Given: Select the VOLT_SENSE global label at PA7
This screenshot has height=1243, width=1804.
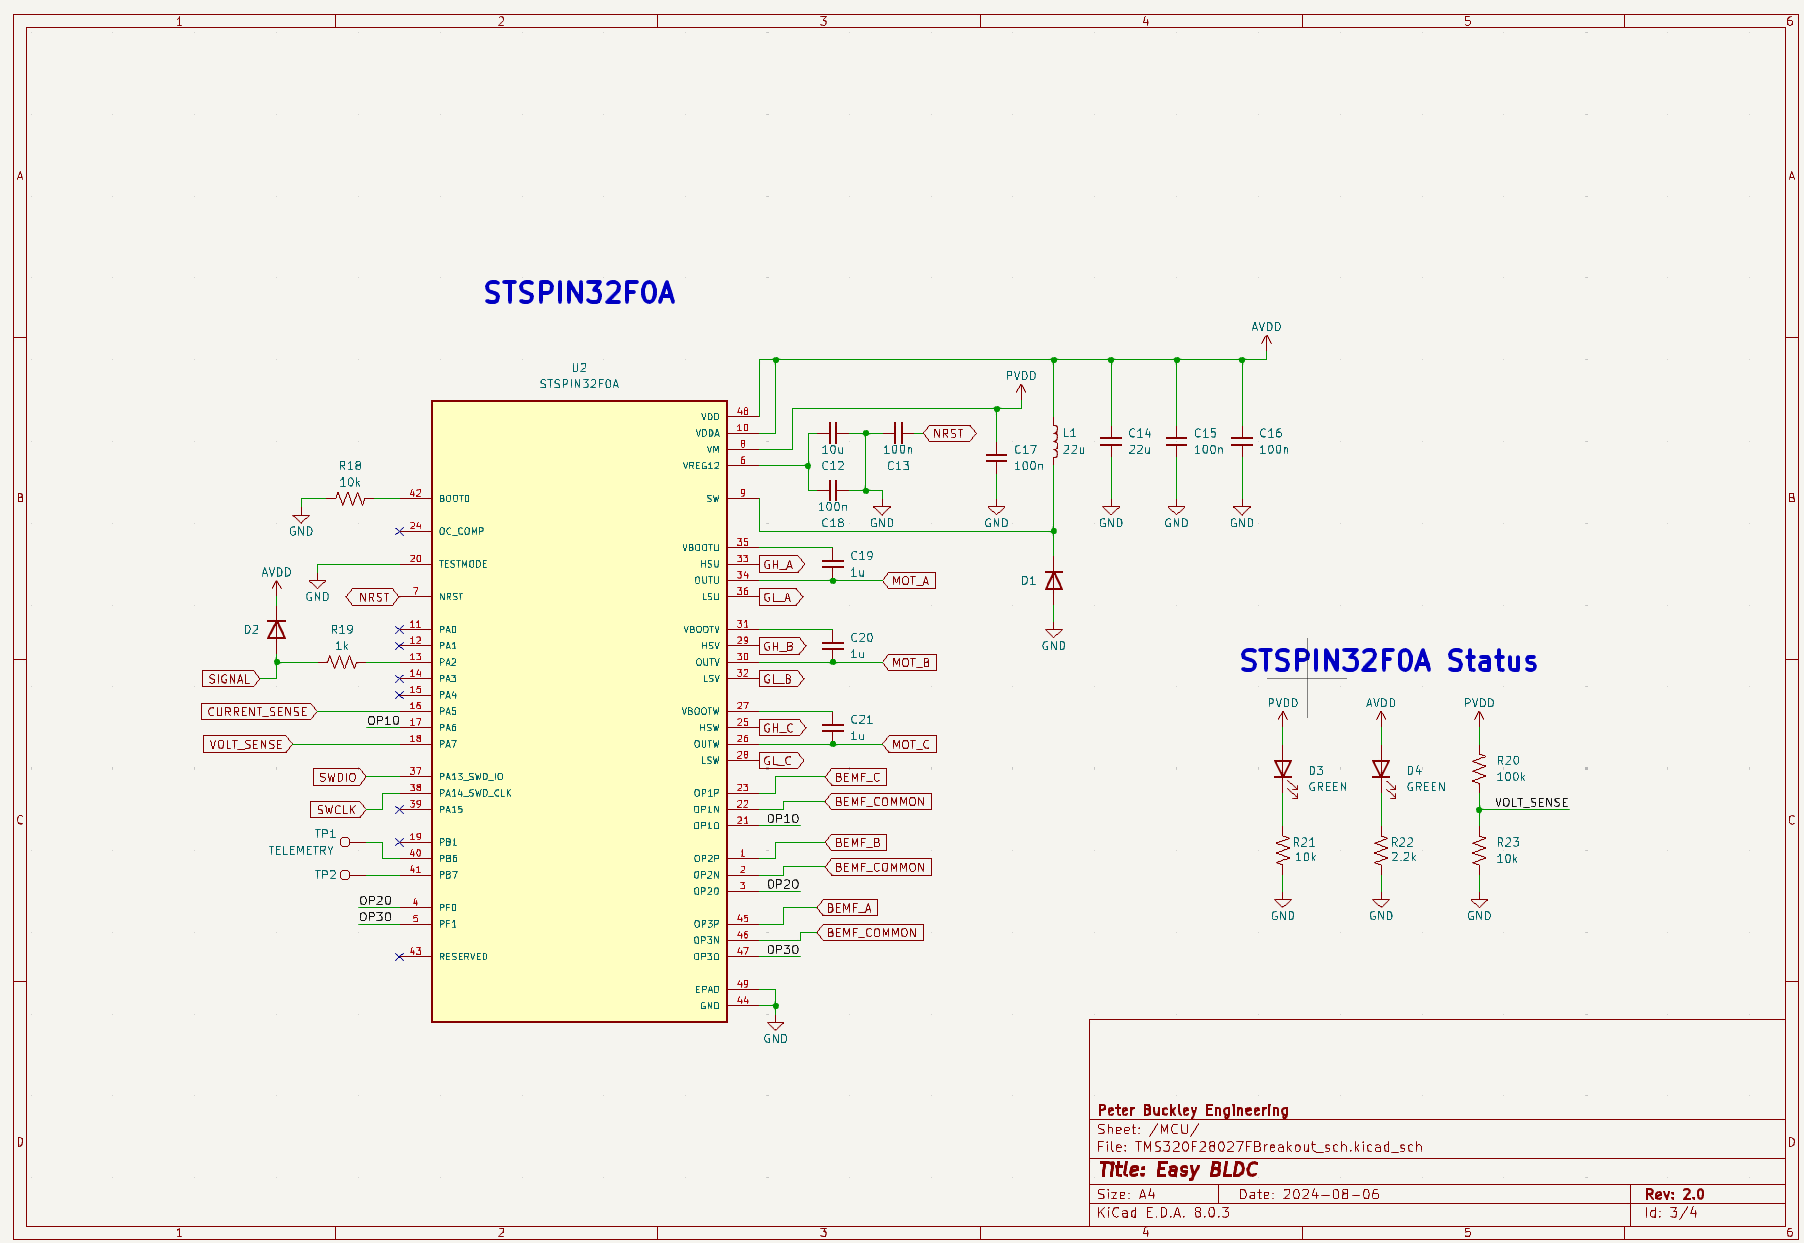Looking at the screenshot, I should tap(248, 744).
